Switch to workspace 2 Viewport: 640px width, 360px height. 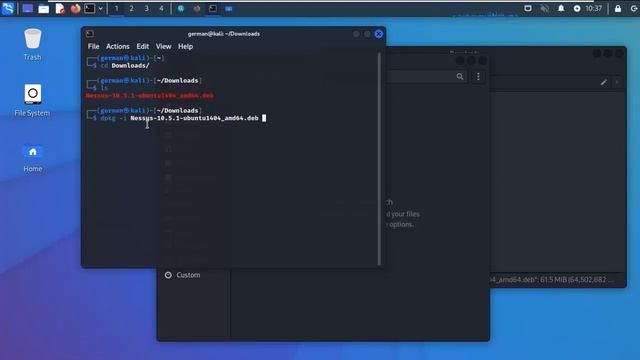[x=131, y=8]
